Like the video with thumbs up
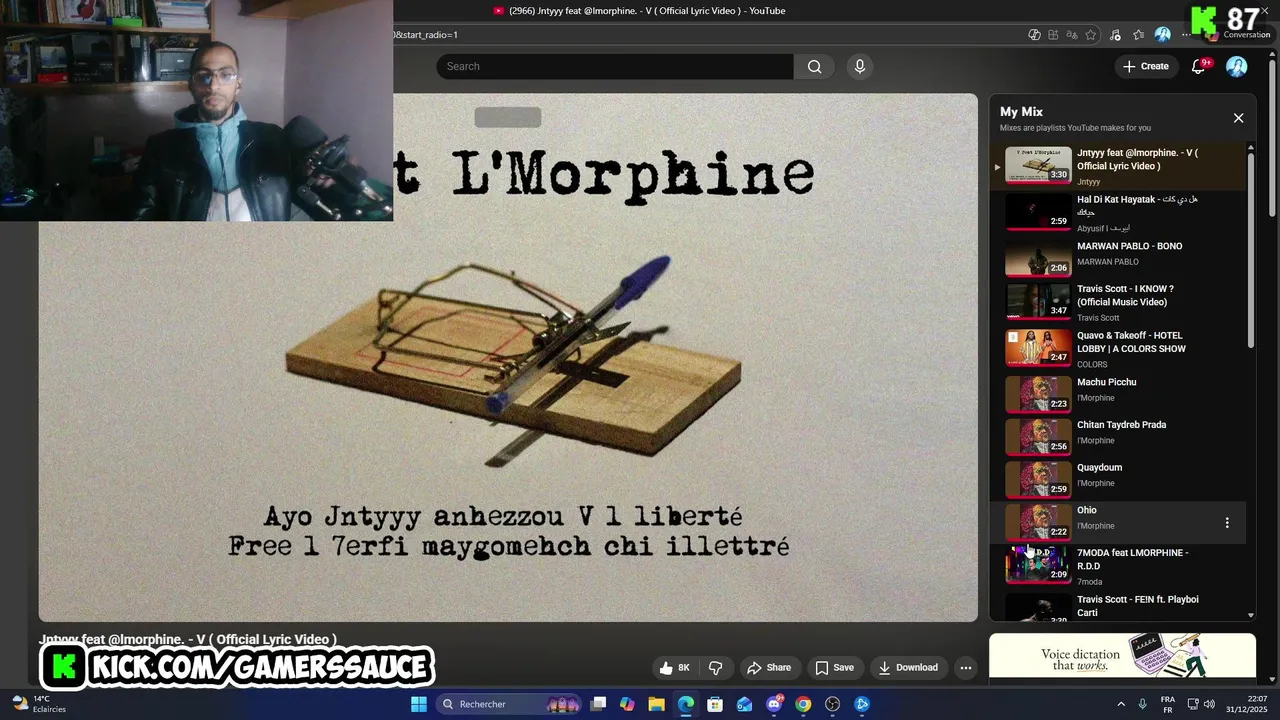Viewport: 1280px width, 720px height. click(x=675, y=667)
